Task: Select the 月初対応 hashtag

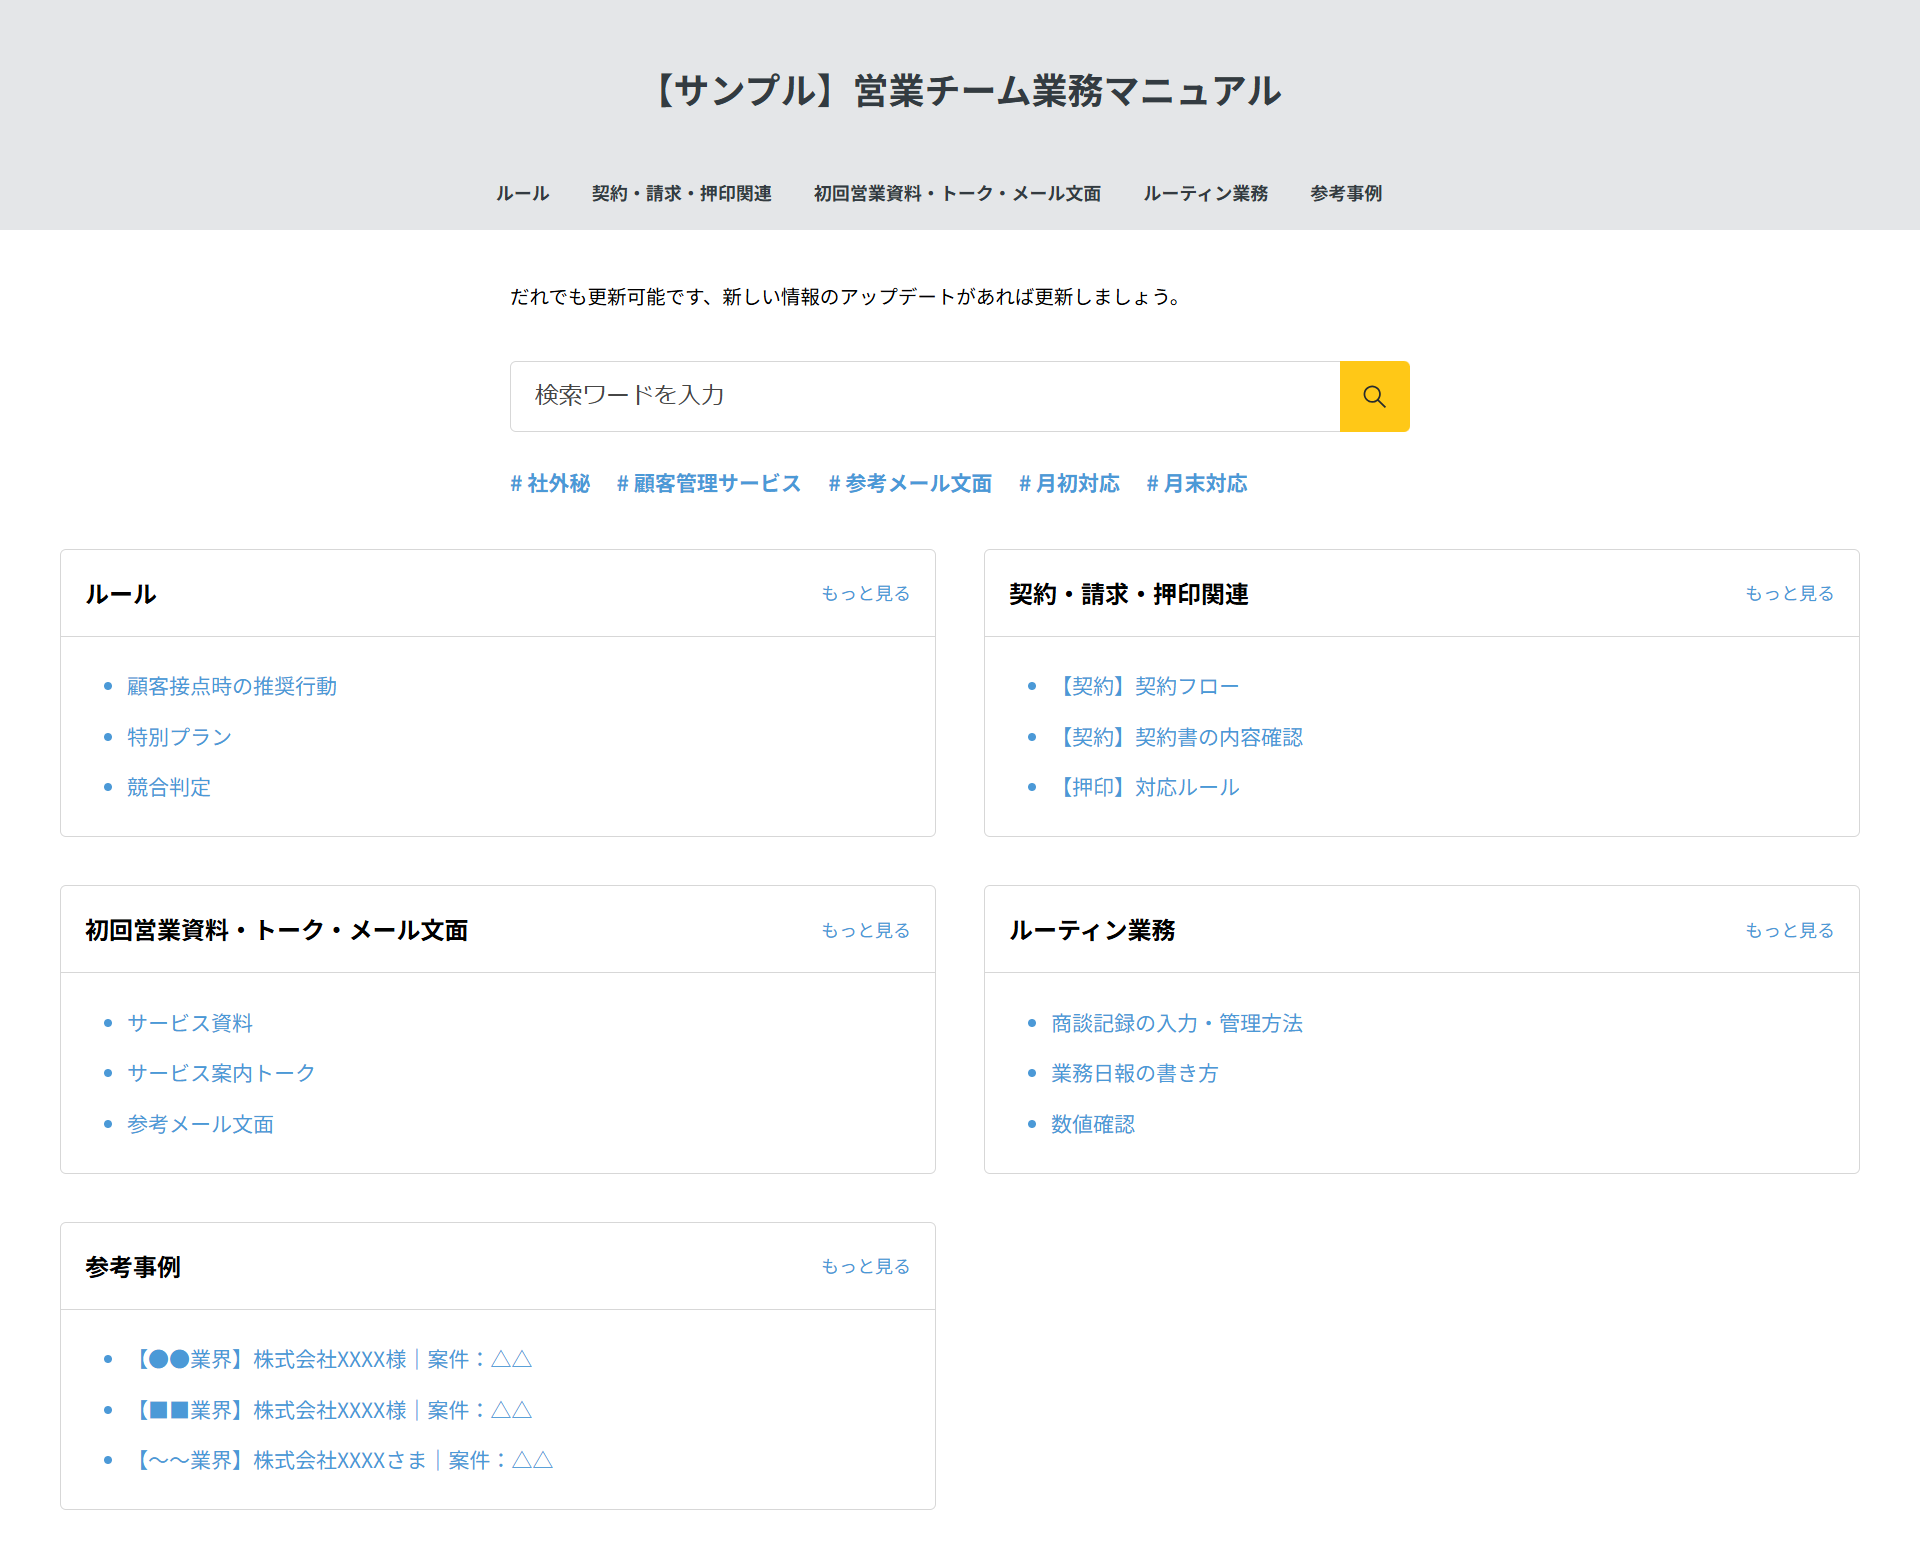Action: click(x=1069, y=484)
